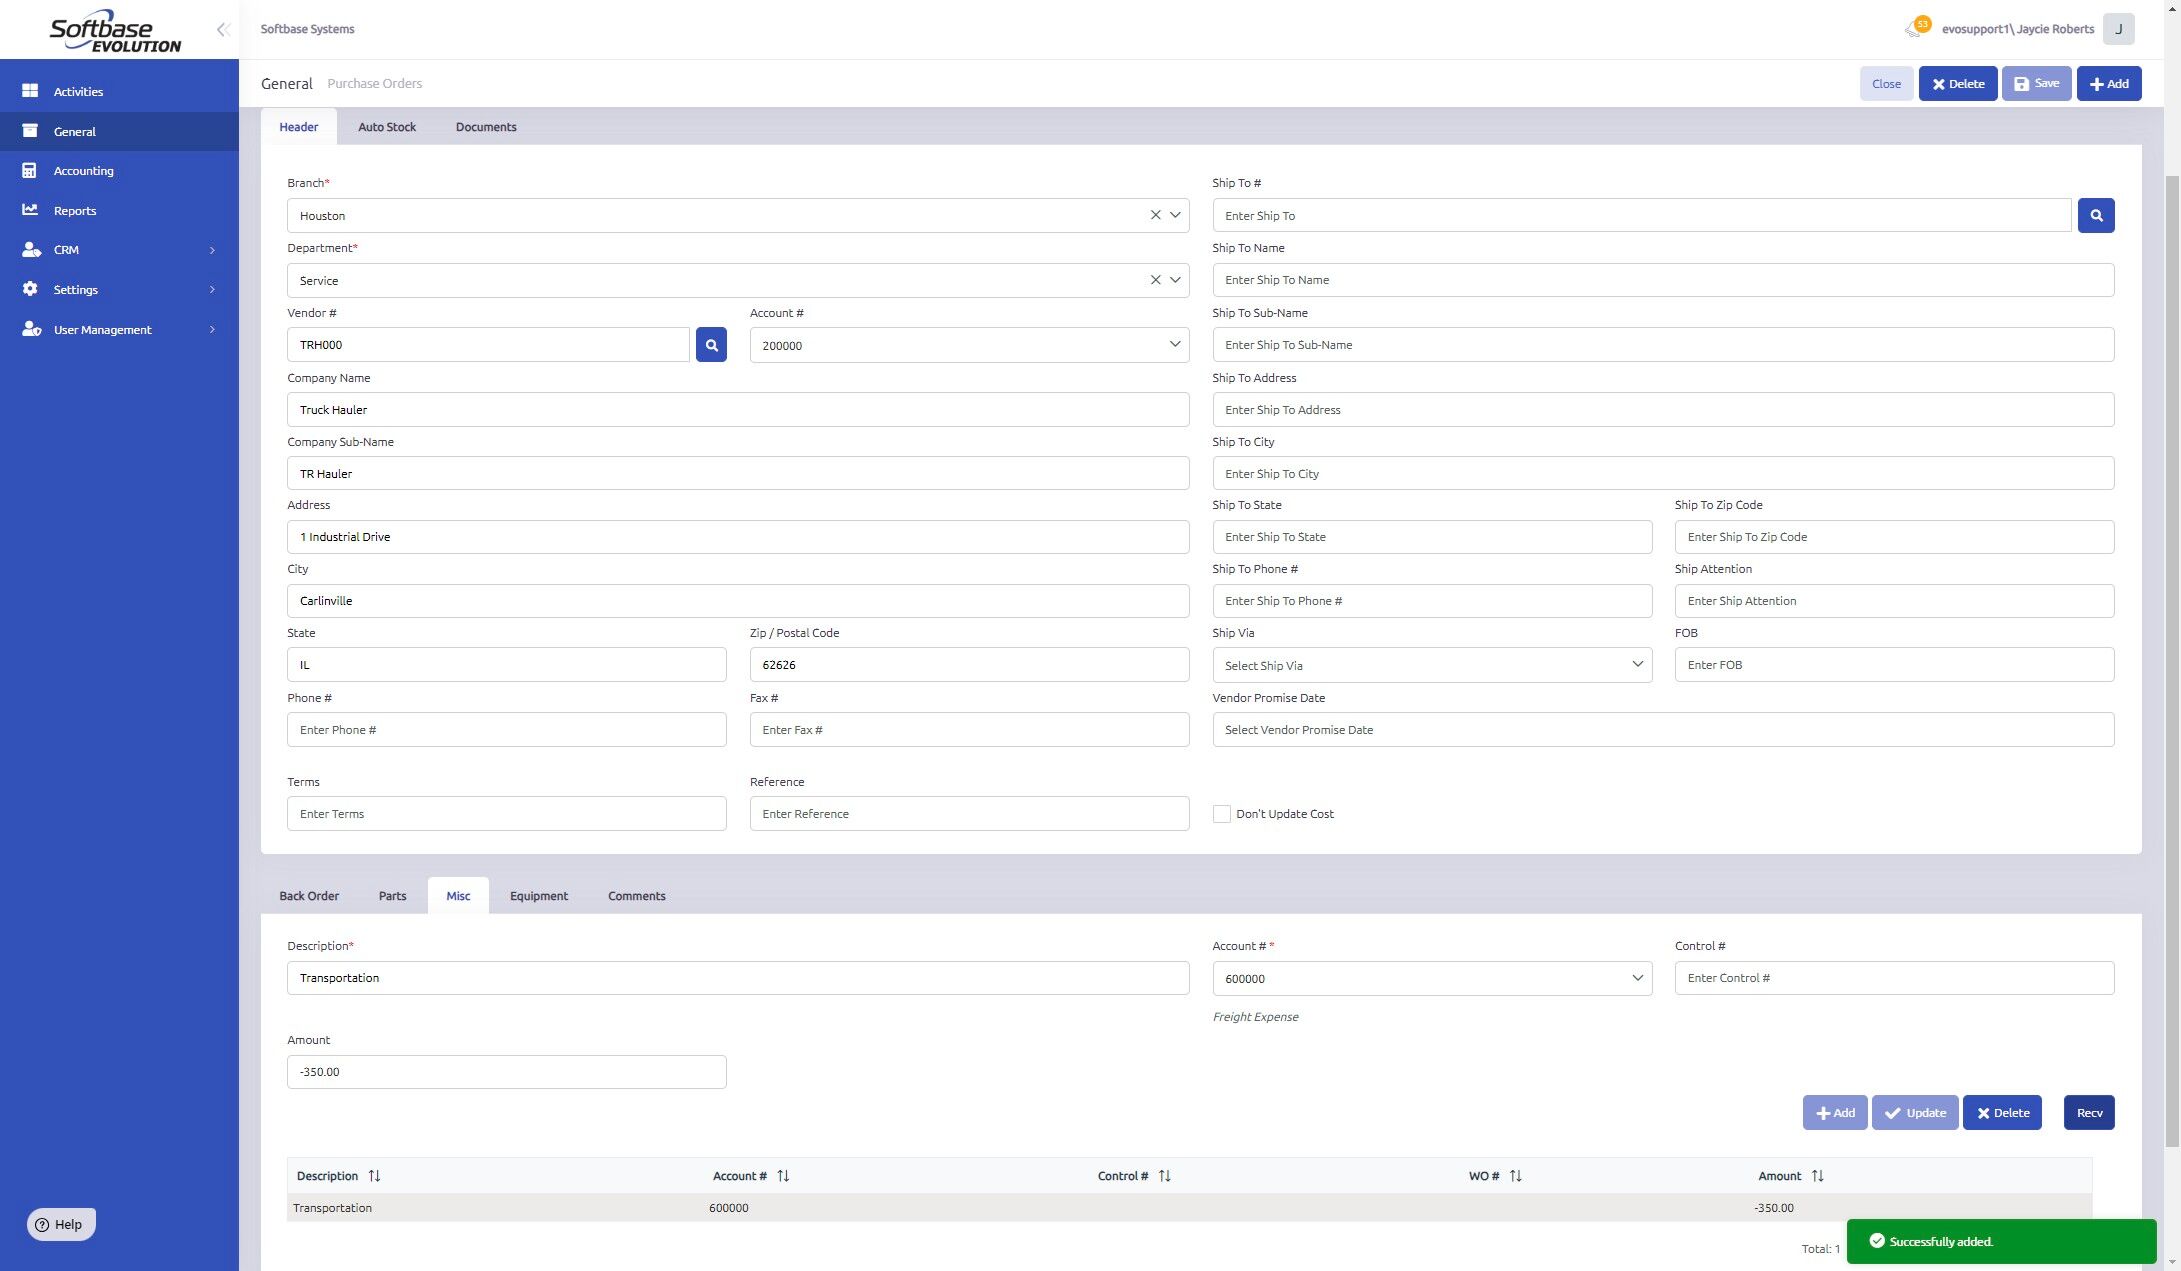The image size is (2181, 1271).
Task: Open the Equipment tab
Action: (x=538, y=896)
